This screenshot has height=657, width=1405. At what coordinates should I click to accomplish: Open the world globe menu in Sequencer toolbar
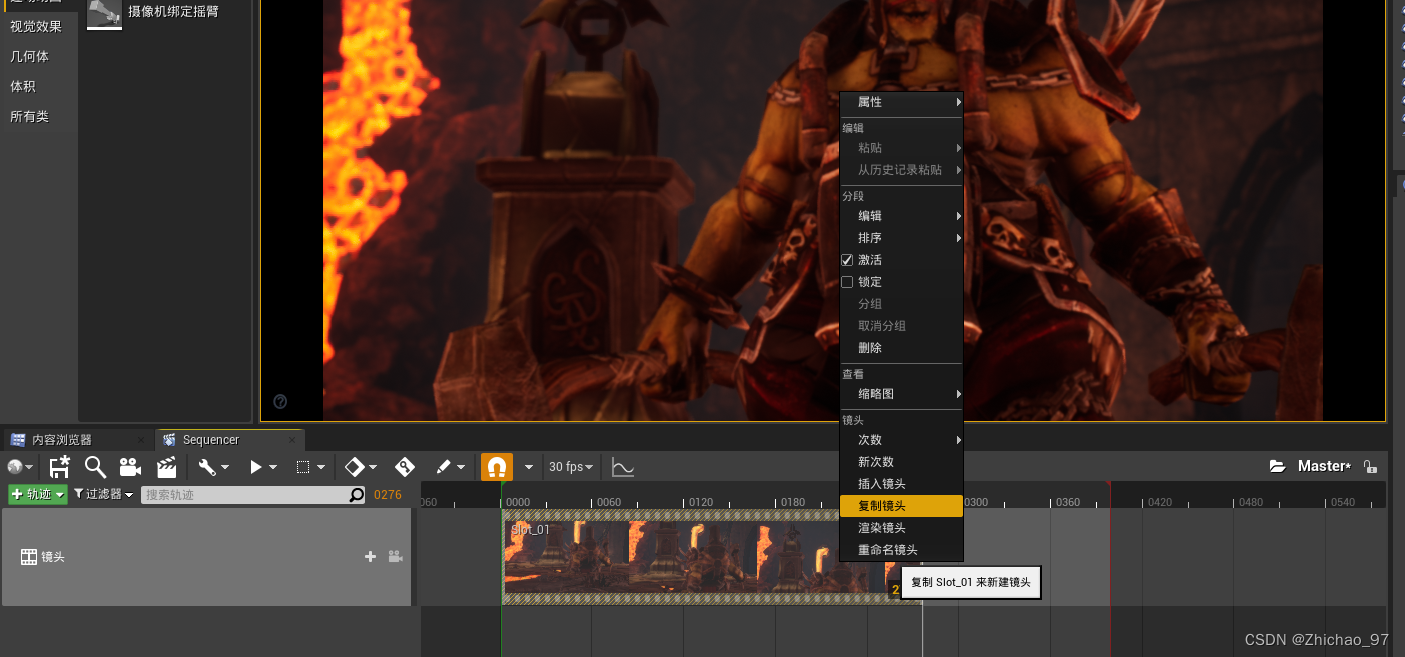[19, 467]
